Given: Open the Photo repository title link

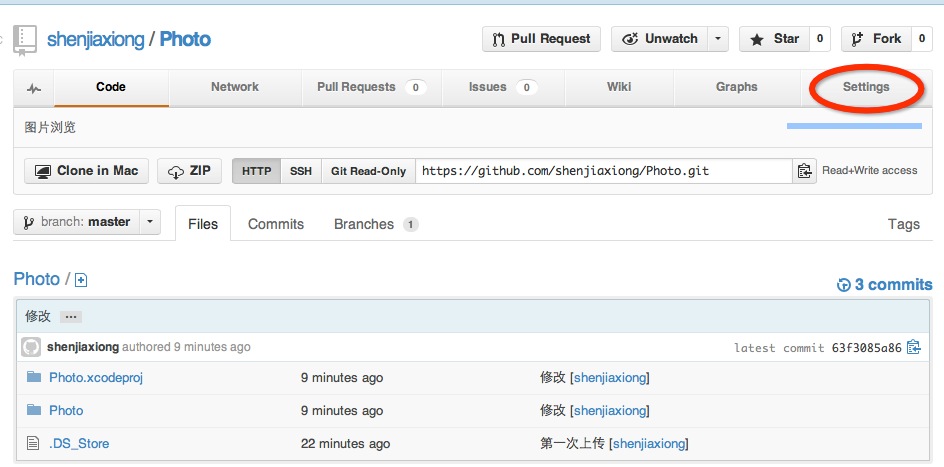Looking at the screenshot, I should 185,40.
